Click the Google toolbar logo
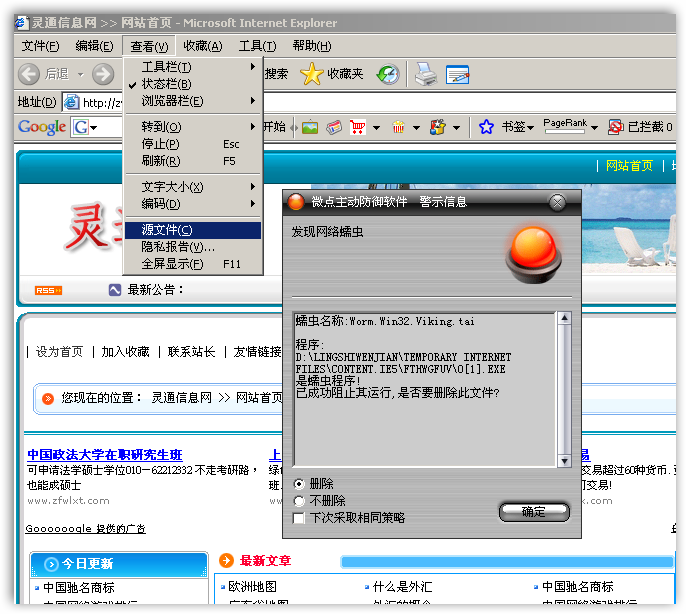 42,127
